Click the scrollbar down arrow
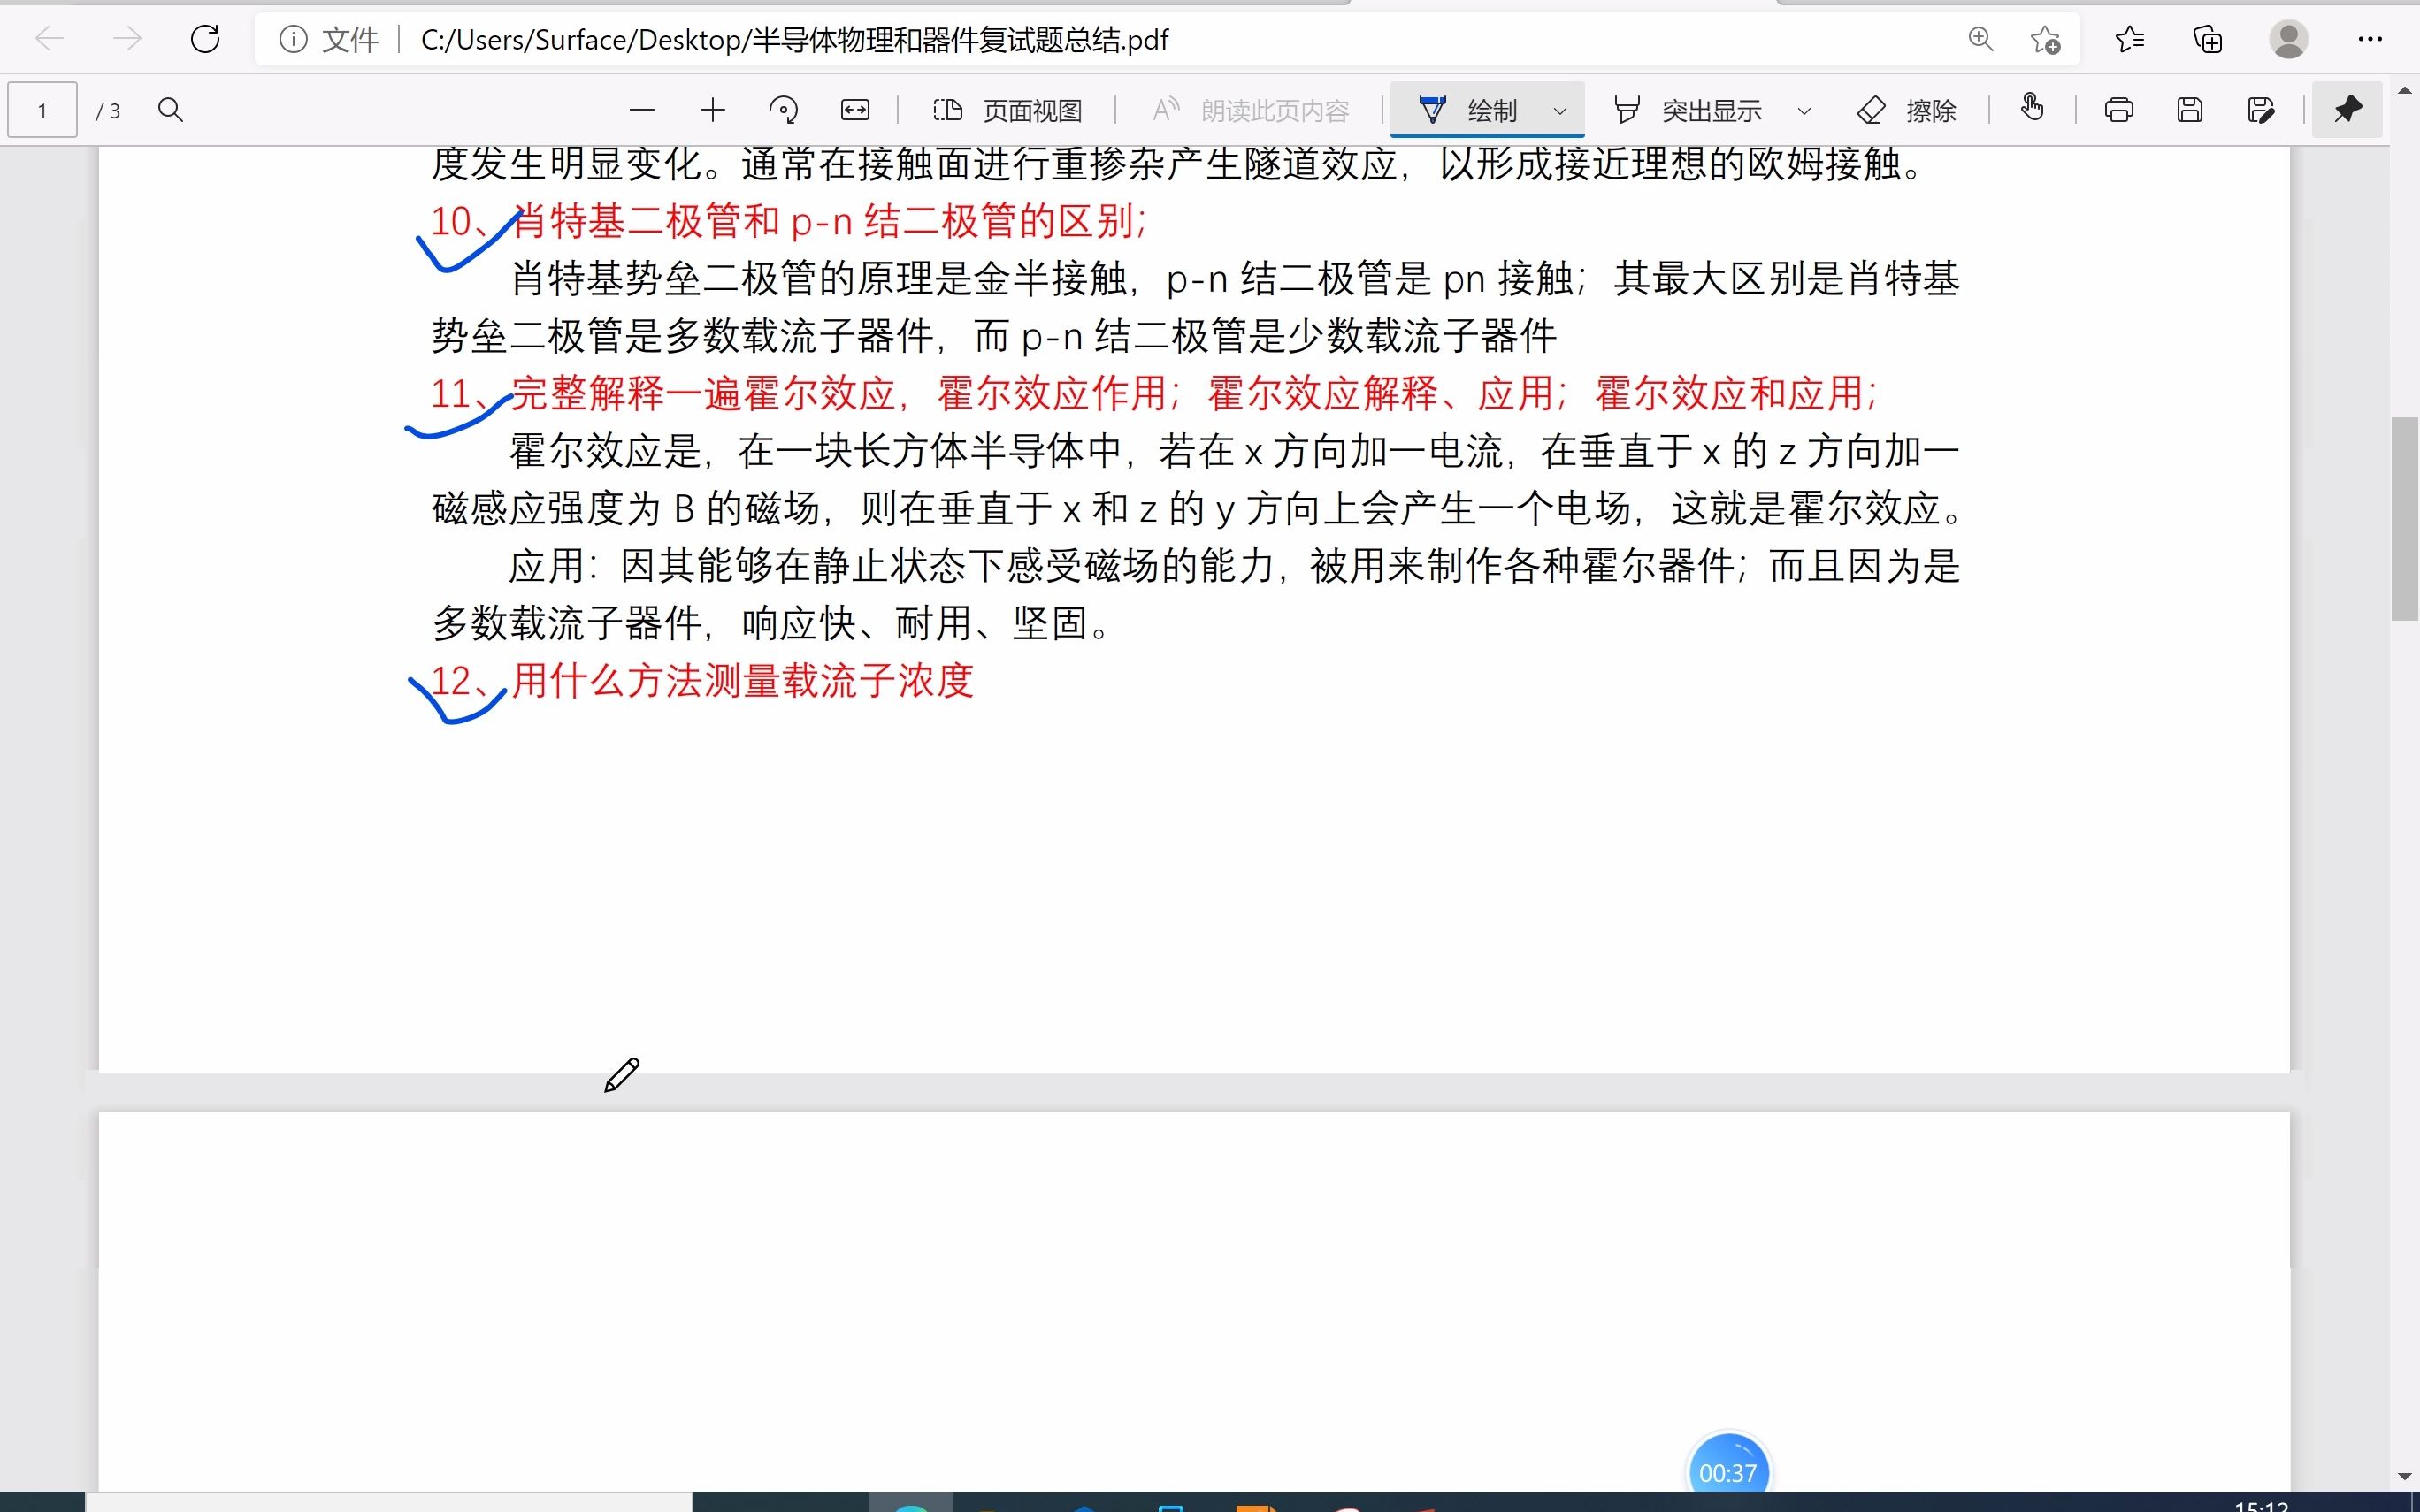The width and height of the screenshot is (2420, 1512). [2405, 1476]
